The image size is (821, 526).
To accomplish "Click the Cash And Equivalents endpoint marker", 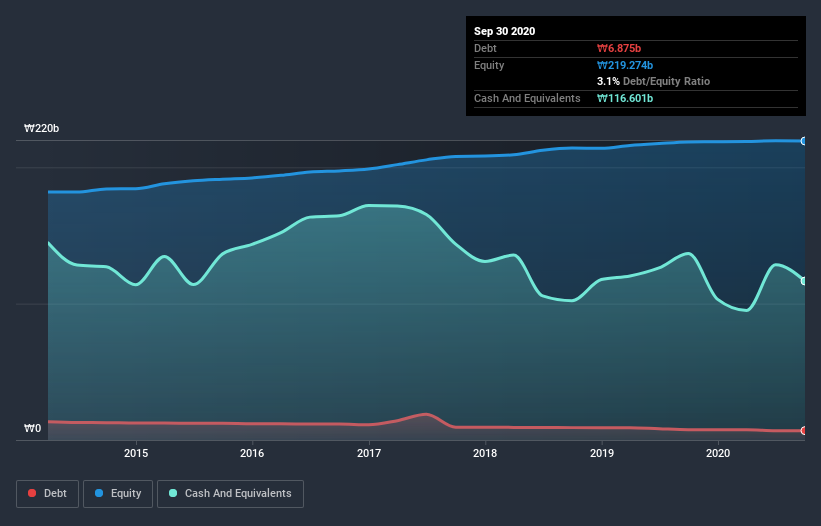I will (x=804, y=281).
